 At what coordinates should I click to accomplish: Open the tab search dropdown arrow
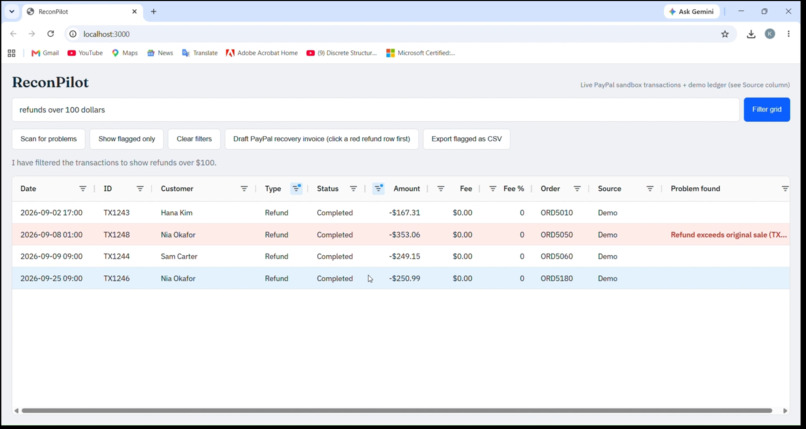[11, 11]
